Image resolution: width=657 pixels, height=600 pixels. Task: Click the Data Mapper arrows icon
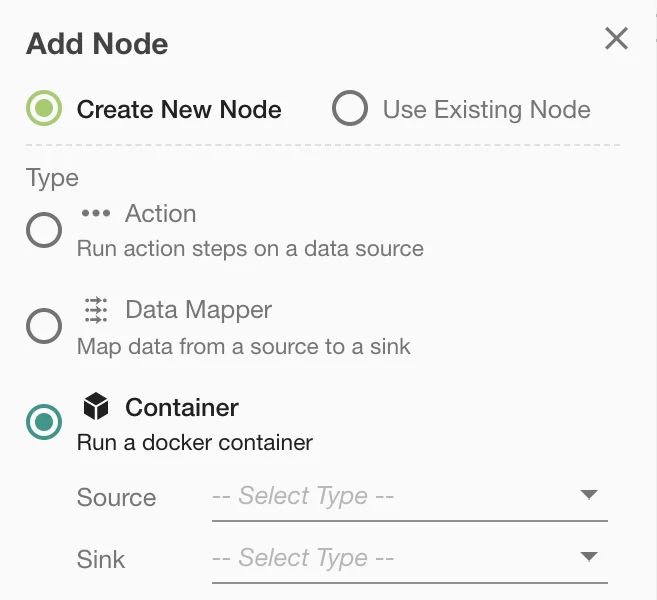(x=95, y=310)
